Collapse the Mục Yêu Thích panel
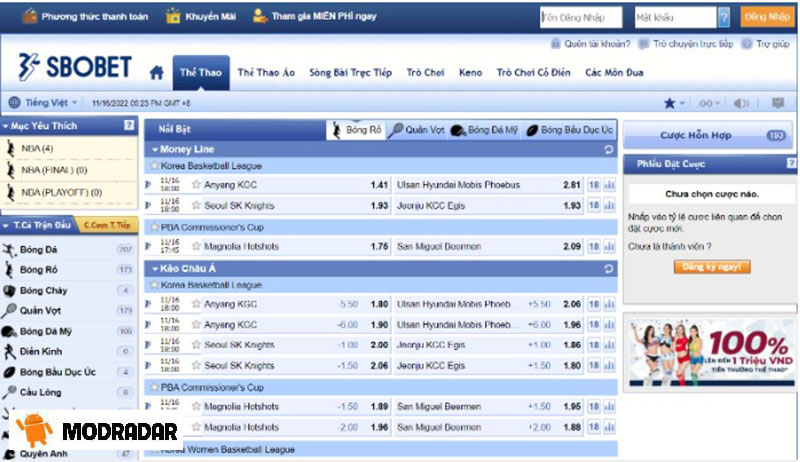This screenshot has height=462, width=800. coord(6,126)
